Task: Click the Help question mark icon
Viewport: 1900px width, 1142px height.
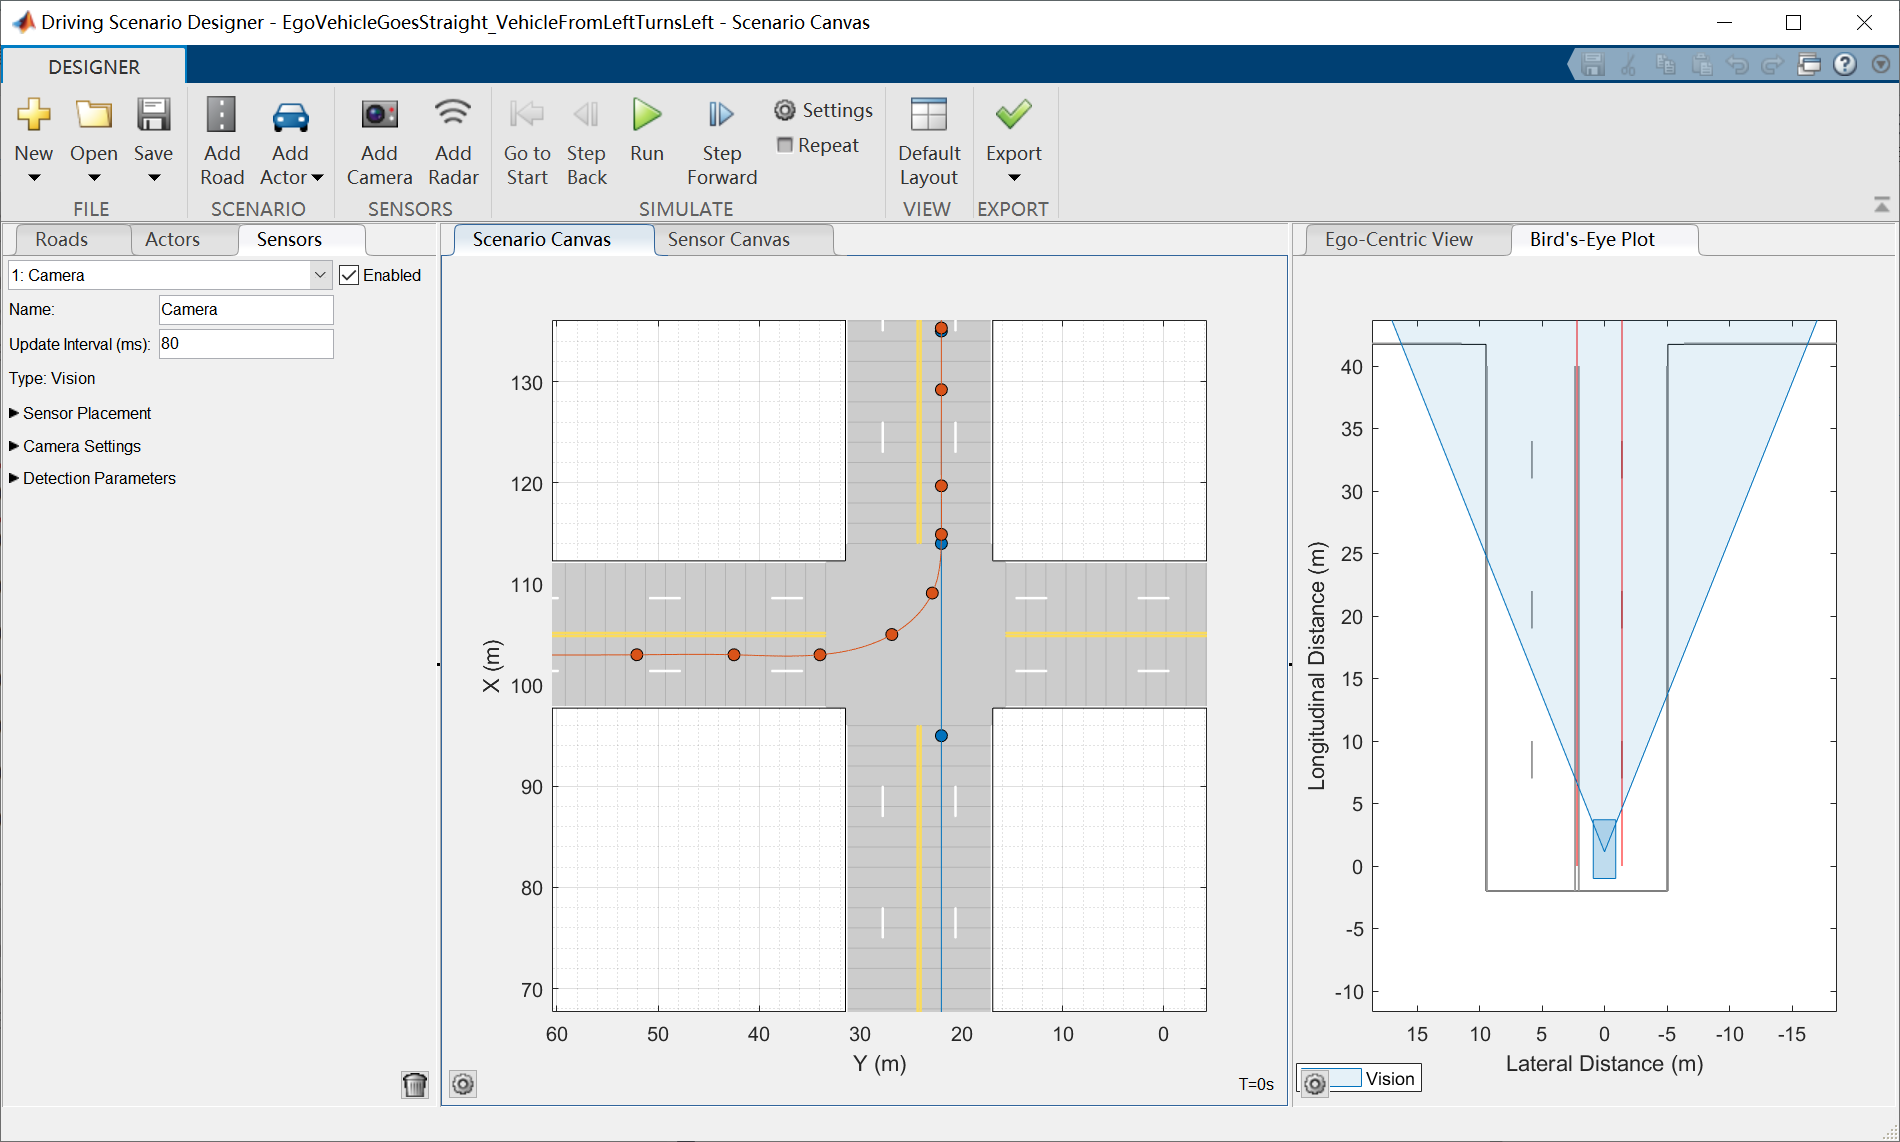Action: (1845, 65)
